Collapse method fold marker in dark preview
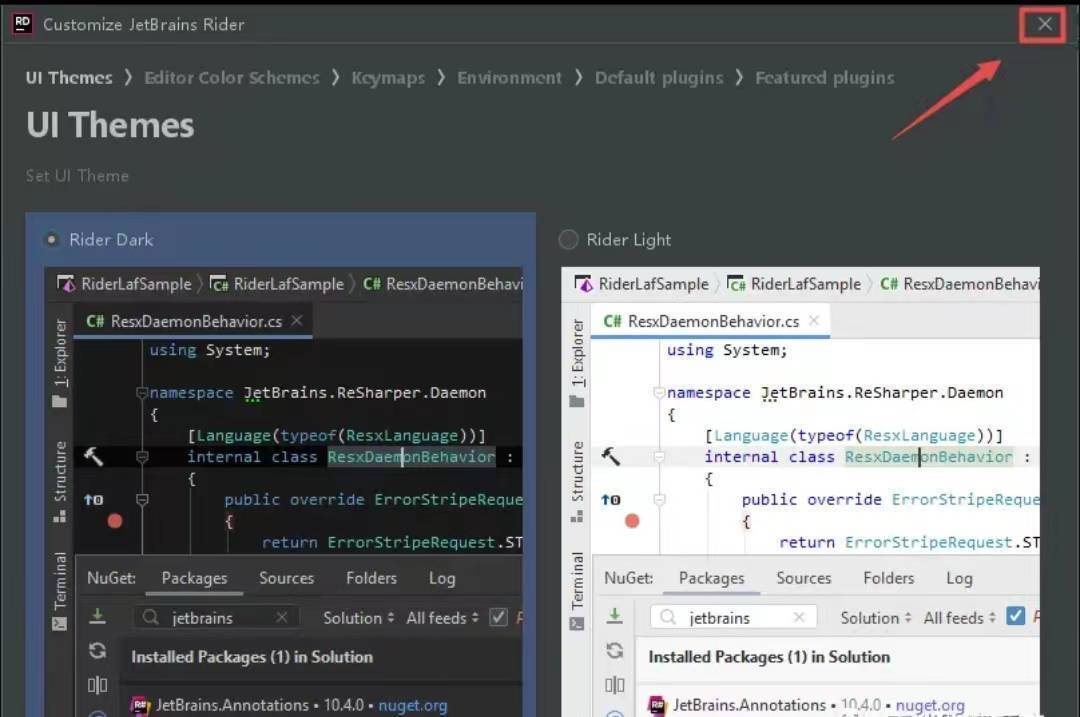The height and width of the screenshot is (717, 1080). [x=142, y=499]
